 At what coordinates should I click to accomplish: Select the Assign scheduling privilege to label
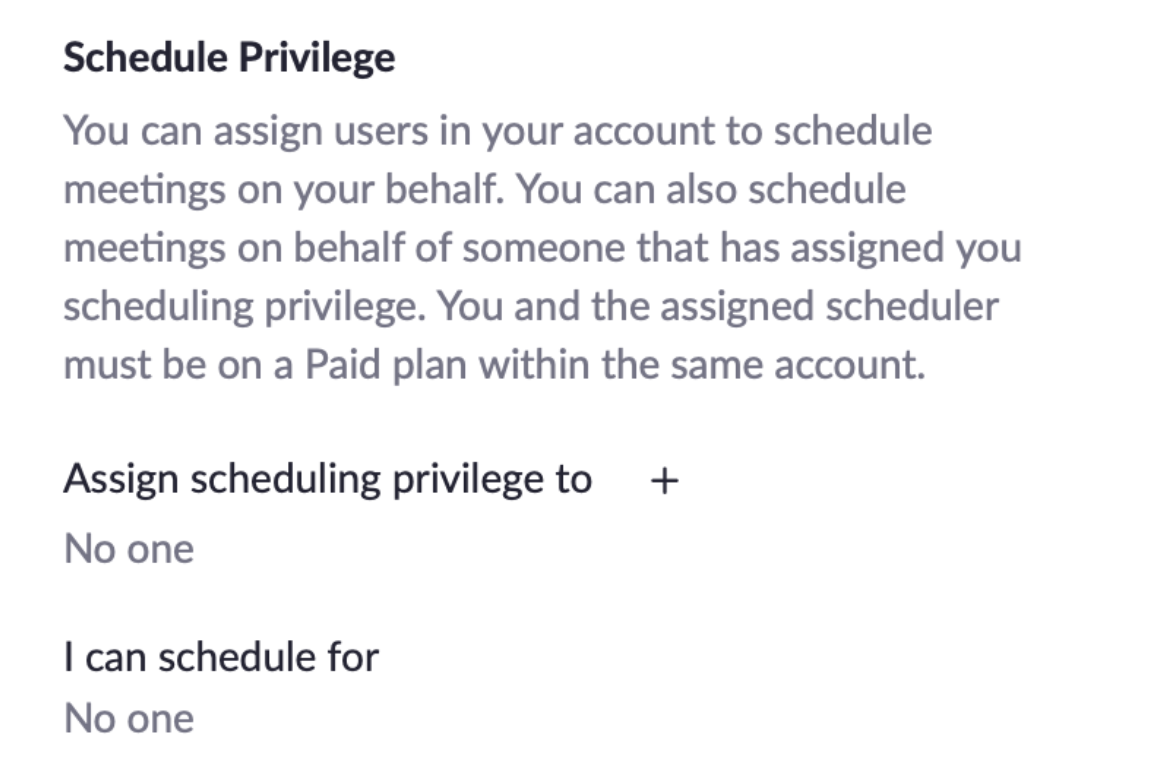(x=328, y=480)
